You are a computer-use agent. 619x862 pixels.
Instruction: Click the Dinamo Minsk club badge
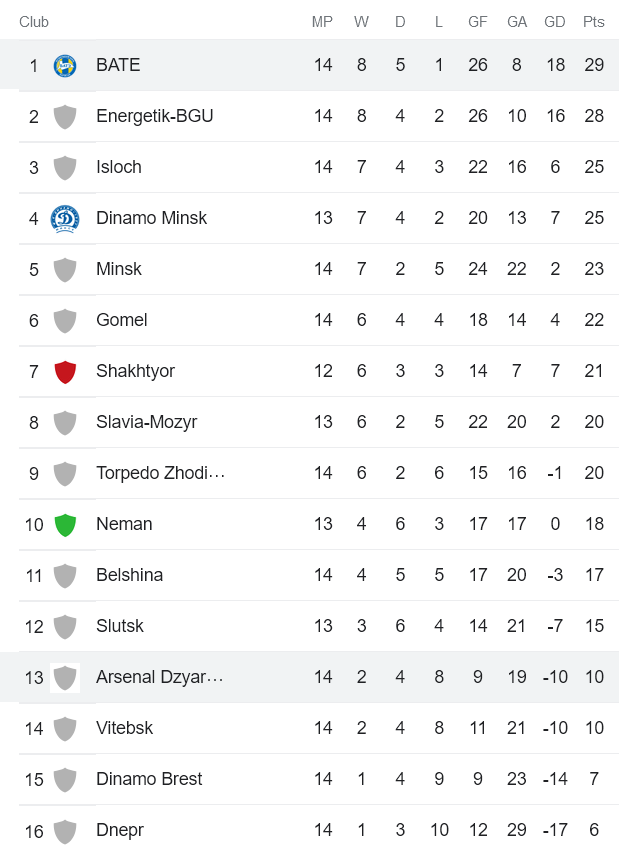[x=65, y=218]
